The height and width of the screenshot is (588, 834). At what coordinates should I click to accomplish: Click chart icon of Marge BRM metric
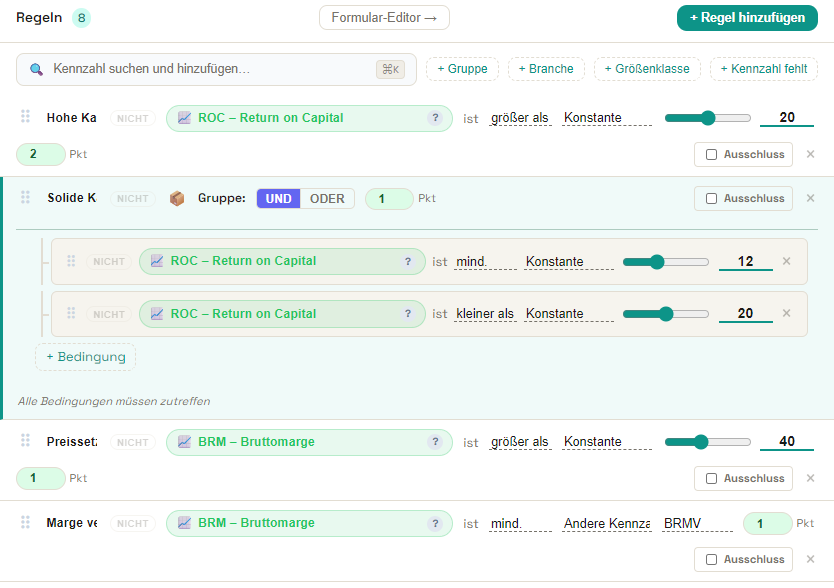click(184, 523)
